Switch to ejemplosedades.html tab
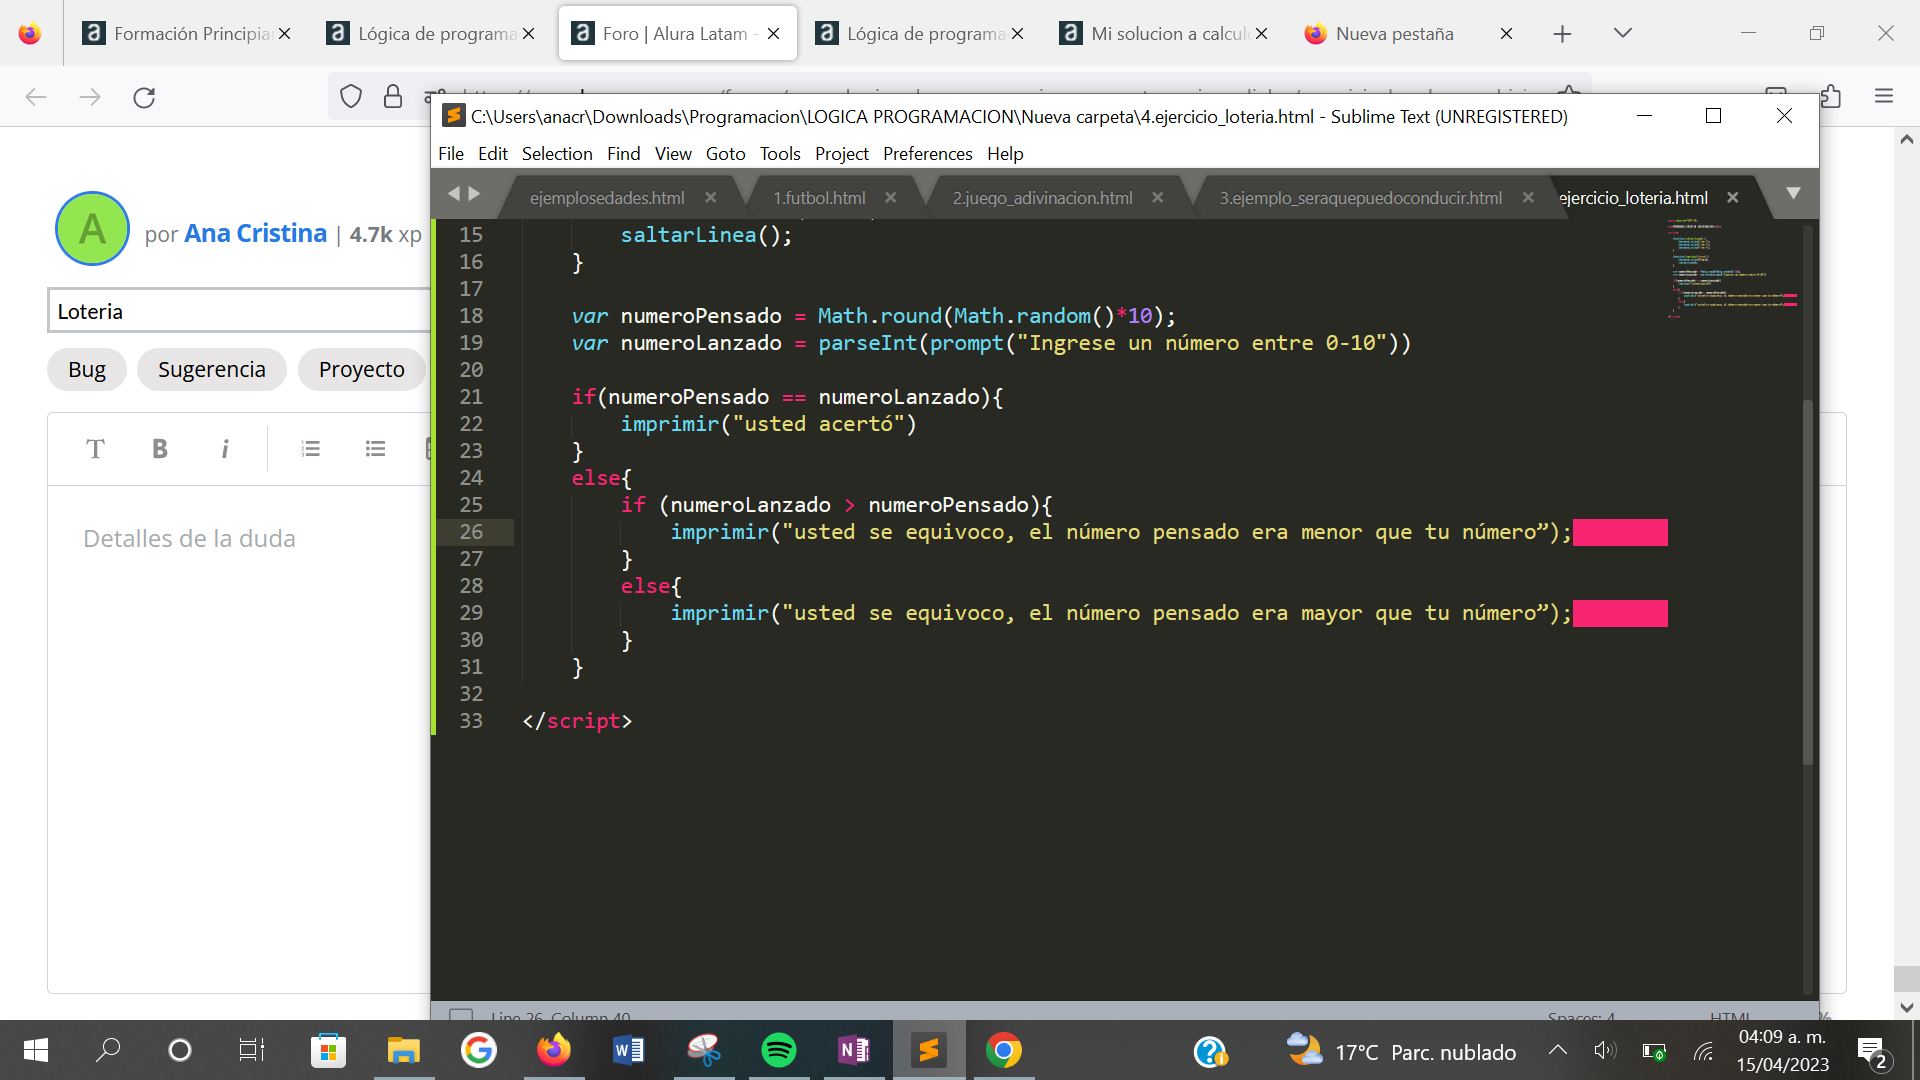This screenshot has width=1920, height=1080. pos(607,198)
